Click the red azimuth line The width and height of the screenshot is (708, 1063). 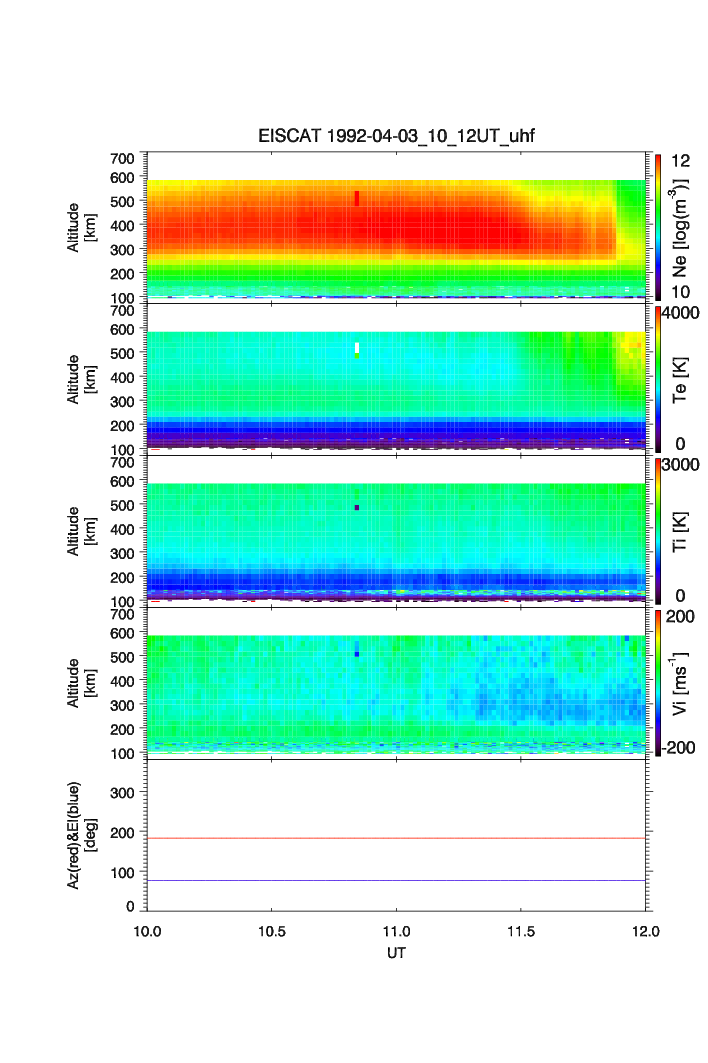coord(396,839)
